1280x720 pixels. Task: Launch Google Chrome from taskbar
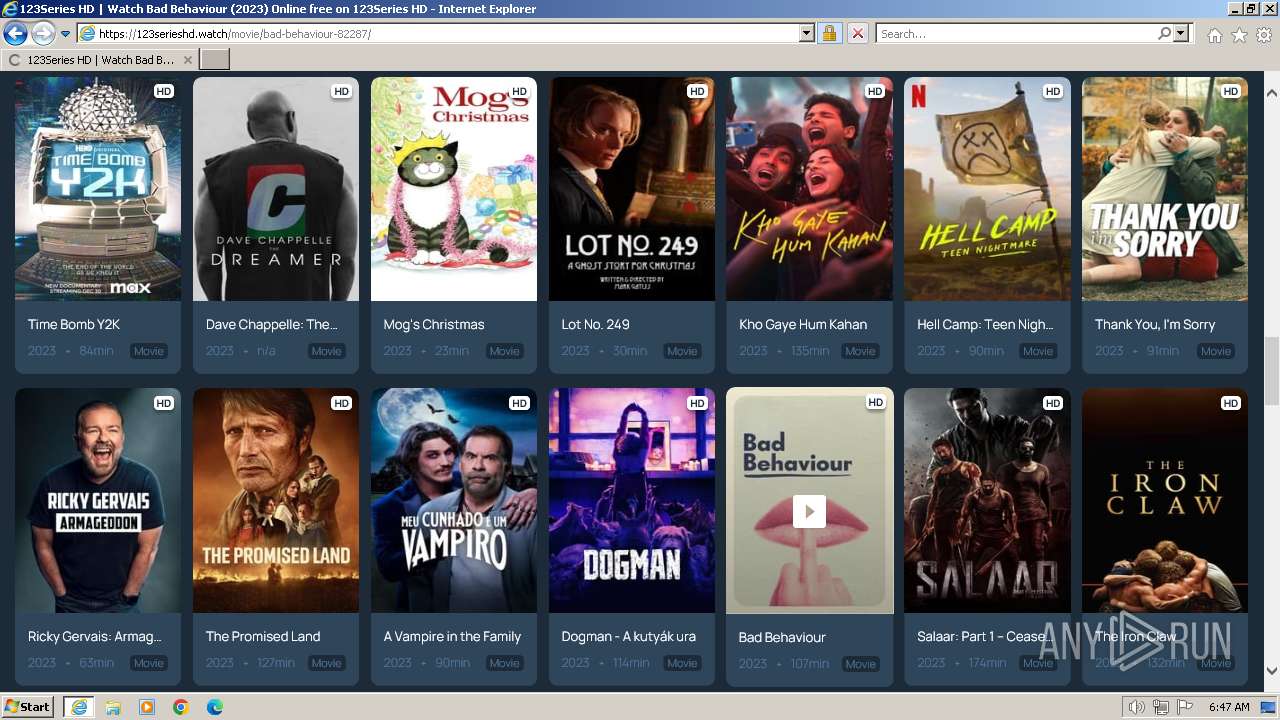tap(181, 707)
